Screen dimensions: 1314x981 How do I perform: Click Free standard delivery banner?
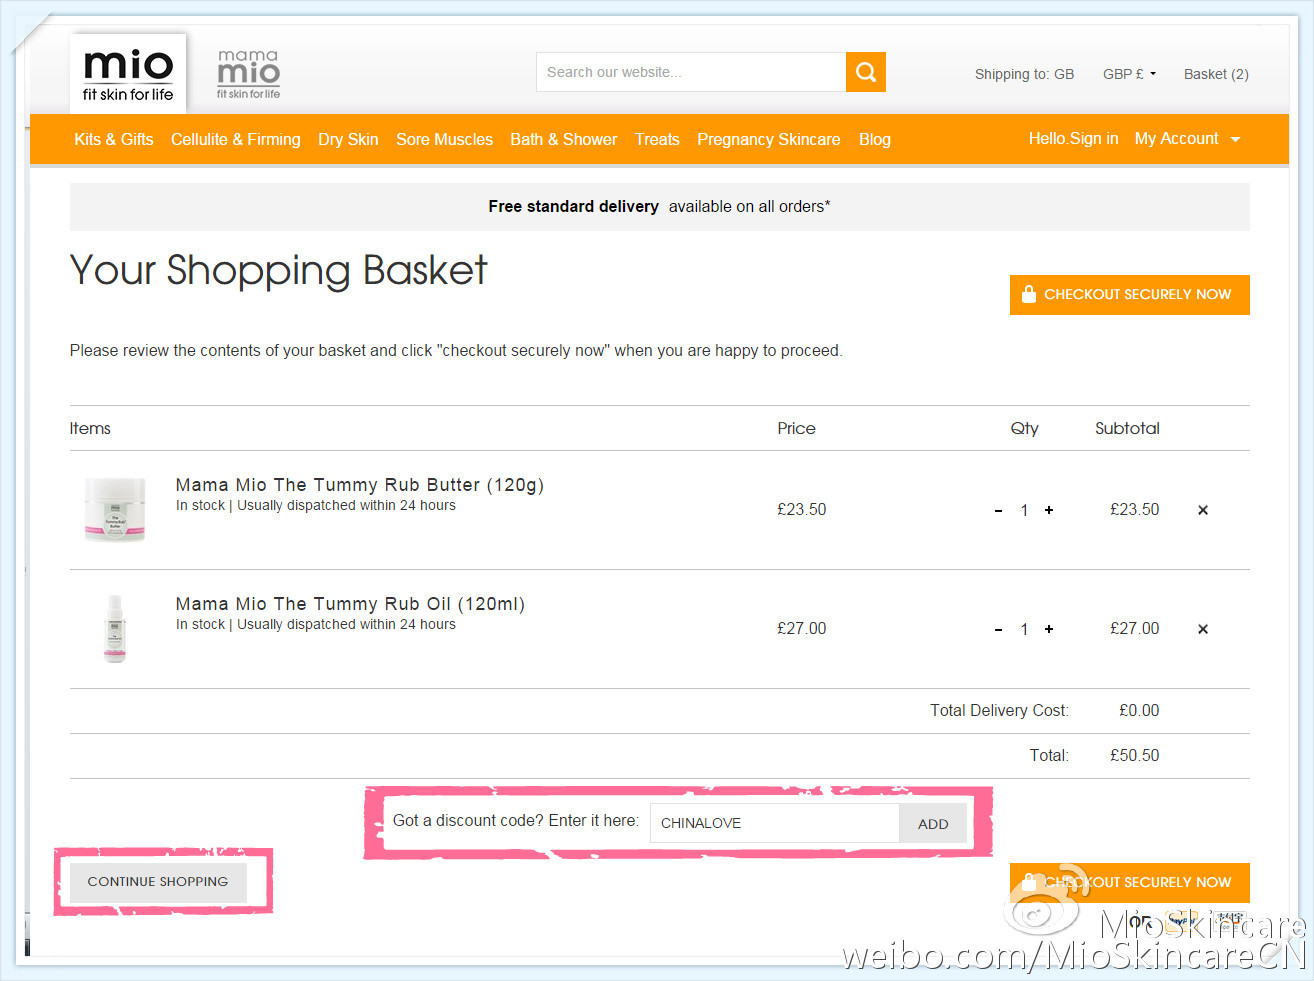coord(660,207)
